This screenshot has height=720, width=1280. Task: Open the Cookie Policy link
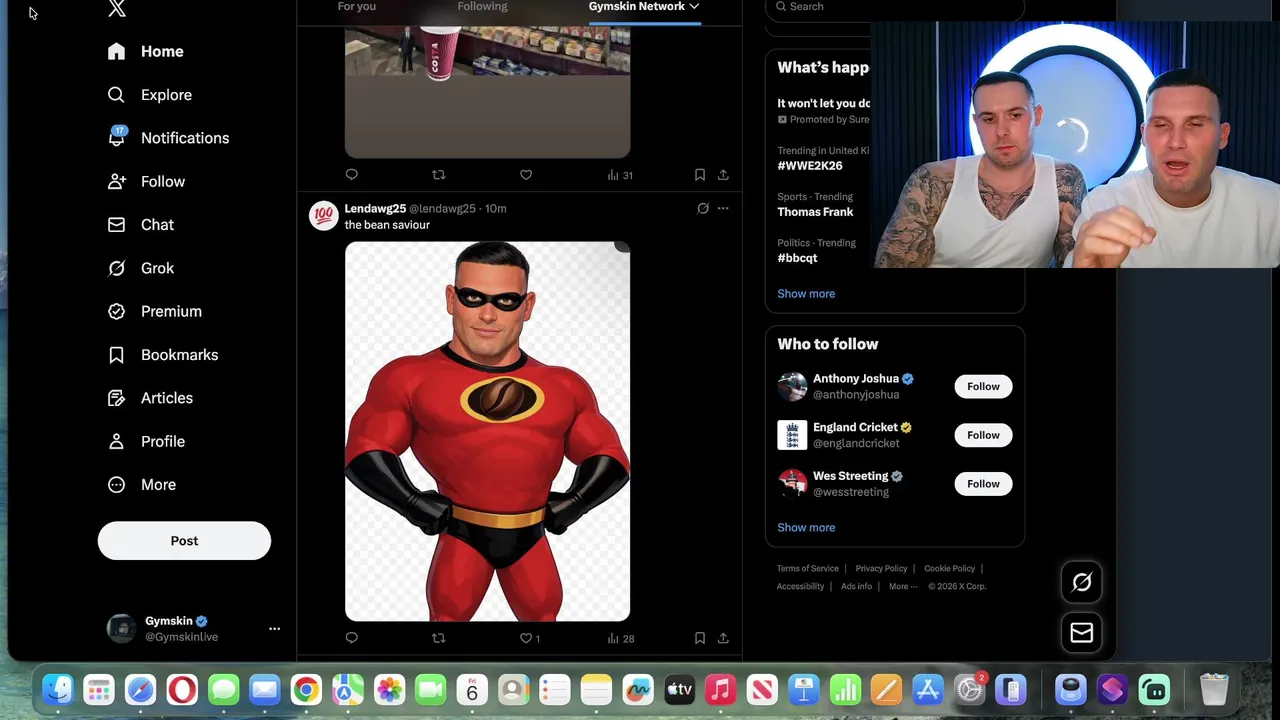(949, 569)
